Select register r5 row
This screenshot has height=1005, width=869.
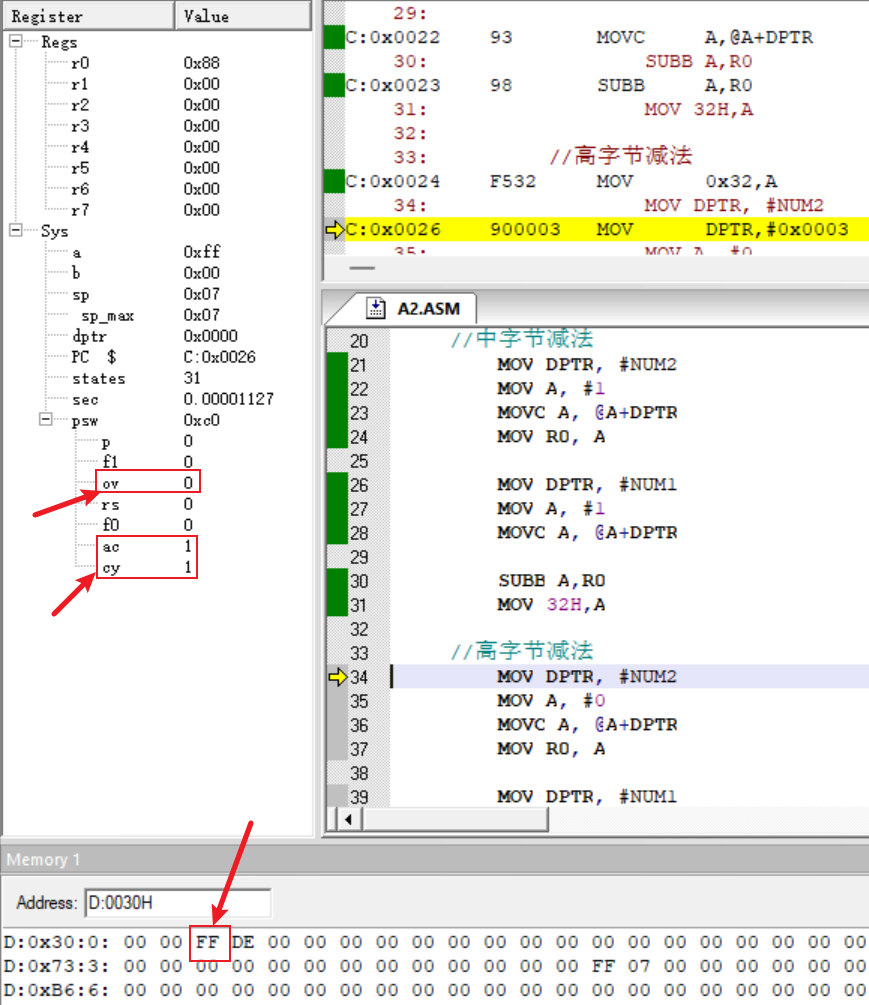[x=146, y=168]
